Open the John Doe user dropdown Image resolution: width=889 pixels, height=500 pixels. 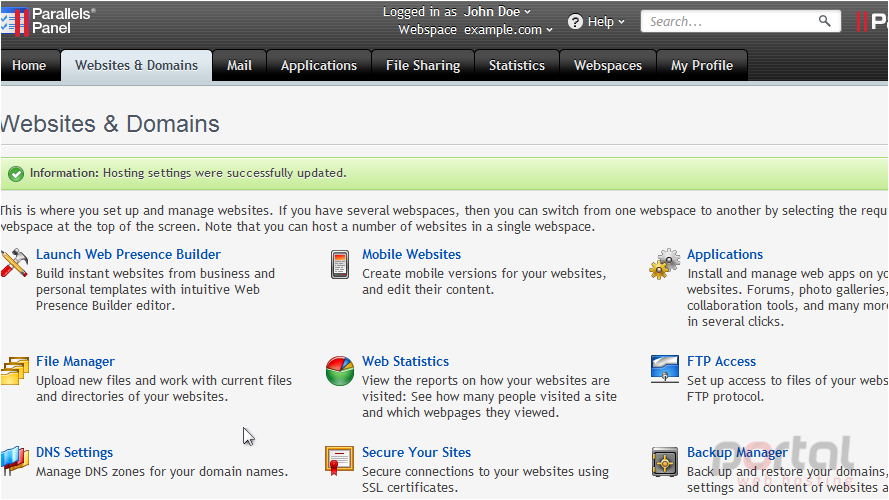coord(497,11)
